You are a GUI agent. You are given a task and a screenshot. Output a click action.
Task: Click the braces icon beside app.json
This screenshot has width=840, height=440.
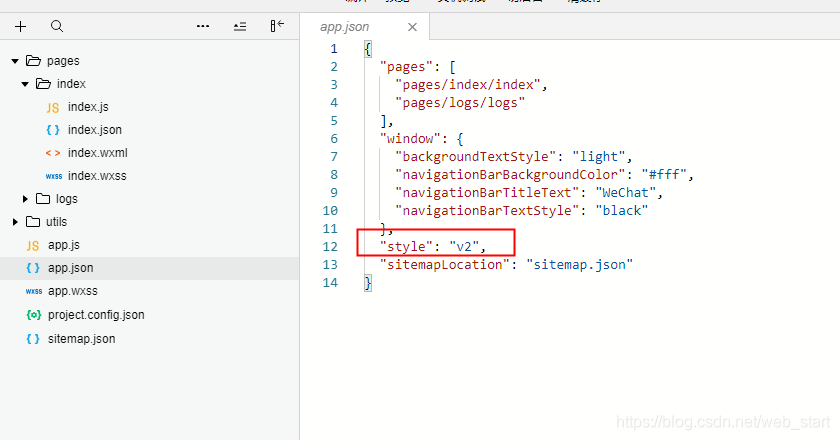tap(33, 268)
